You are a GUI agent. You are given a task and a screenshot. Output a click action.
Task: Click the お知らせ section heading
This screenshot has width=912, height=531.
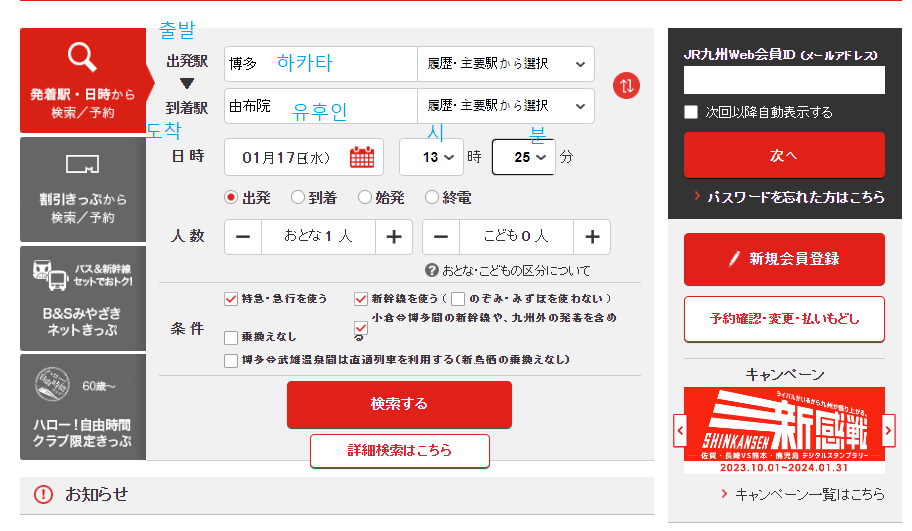click(x=97, y=494)
